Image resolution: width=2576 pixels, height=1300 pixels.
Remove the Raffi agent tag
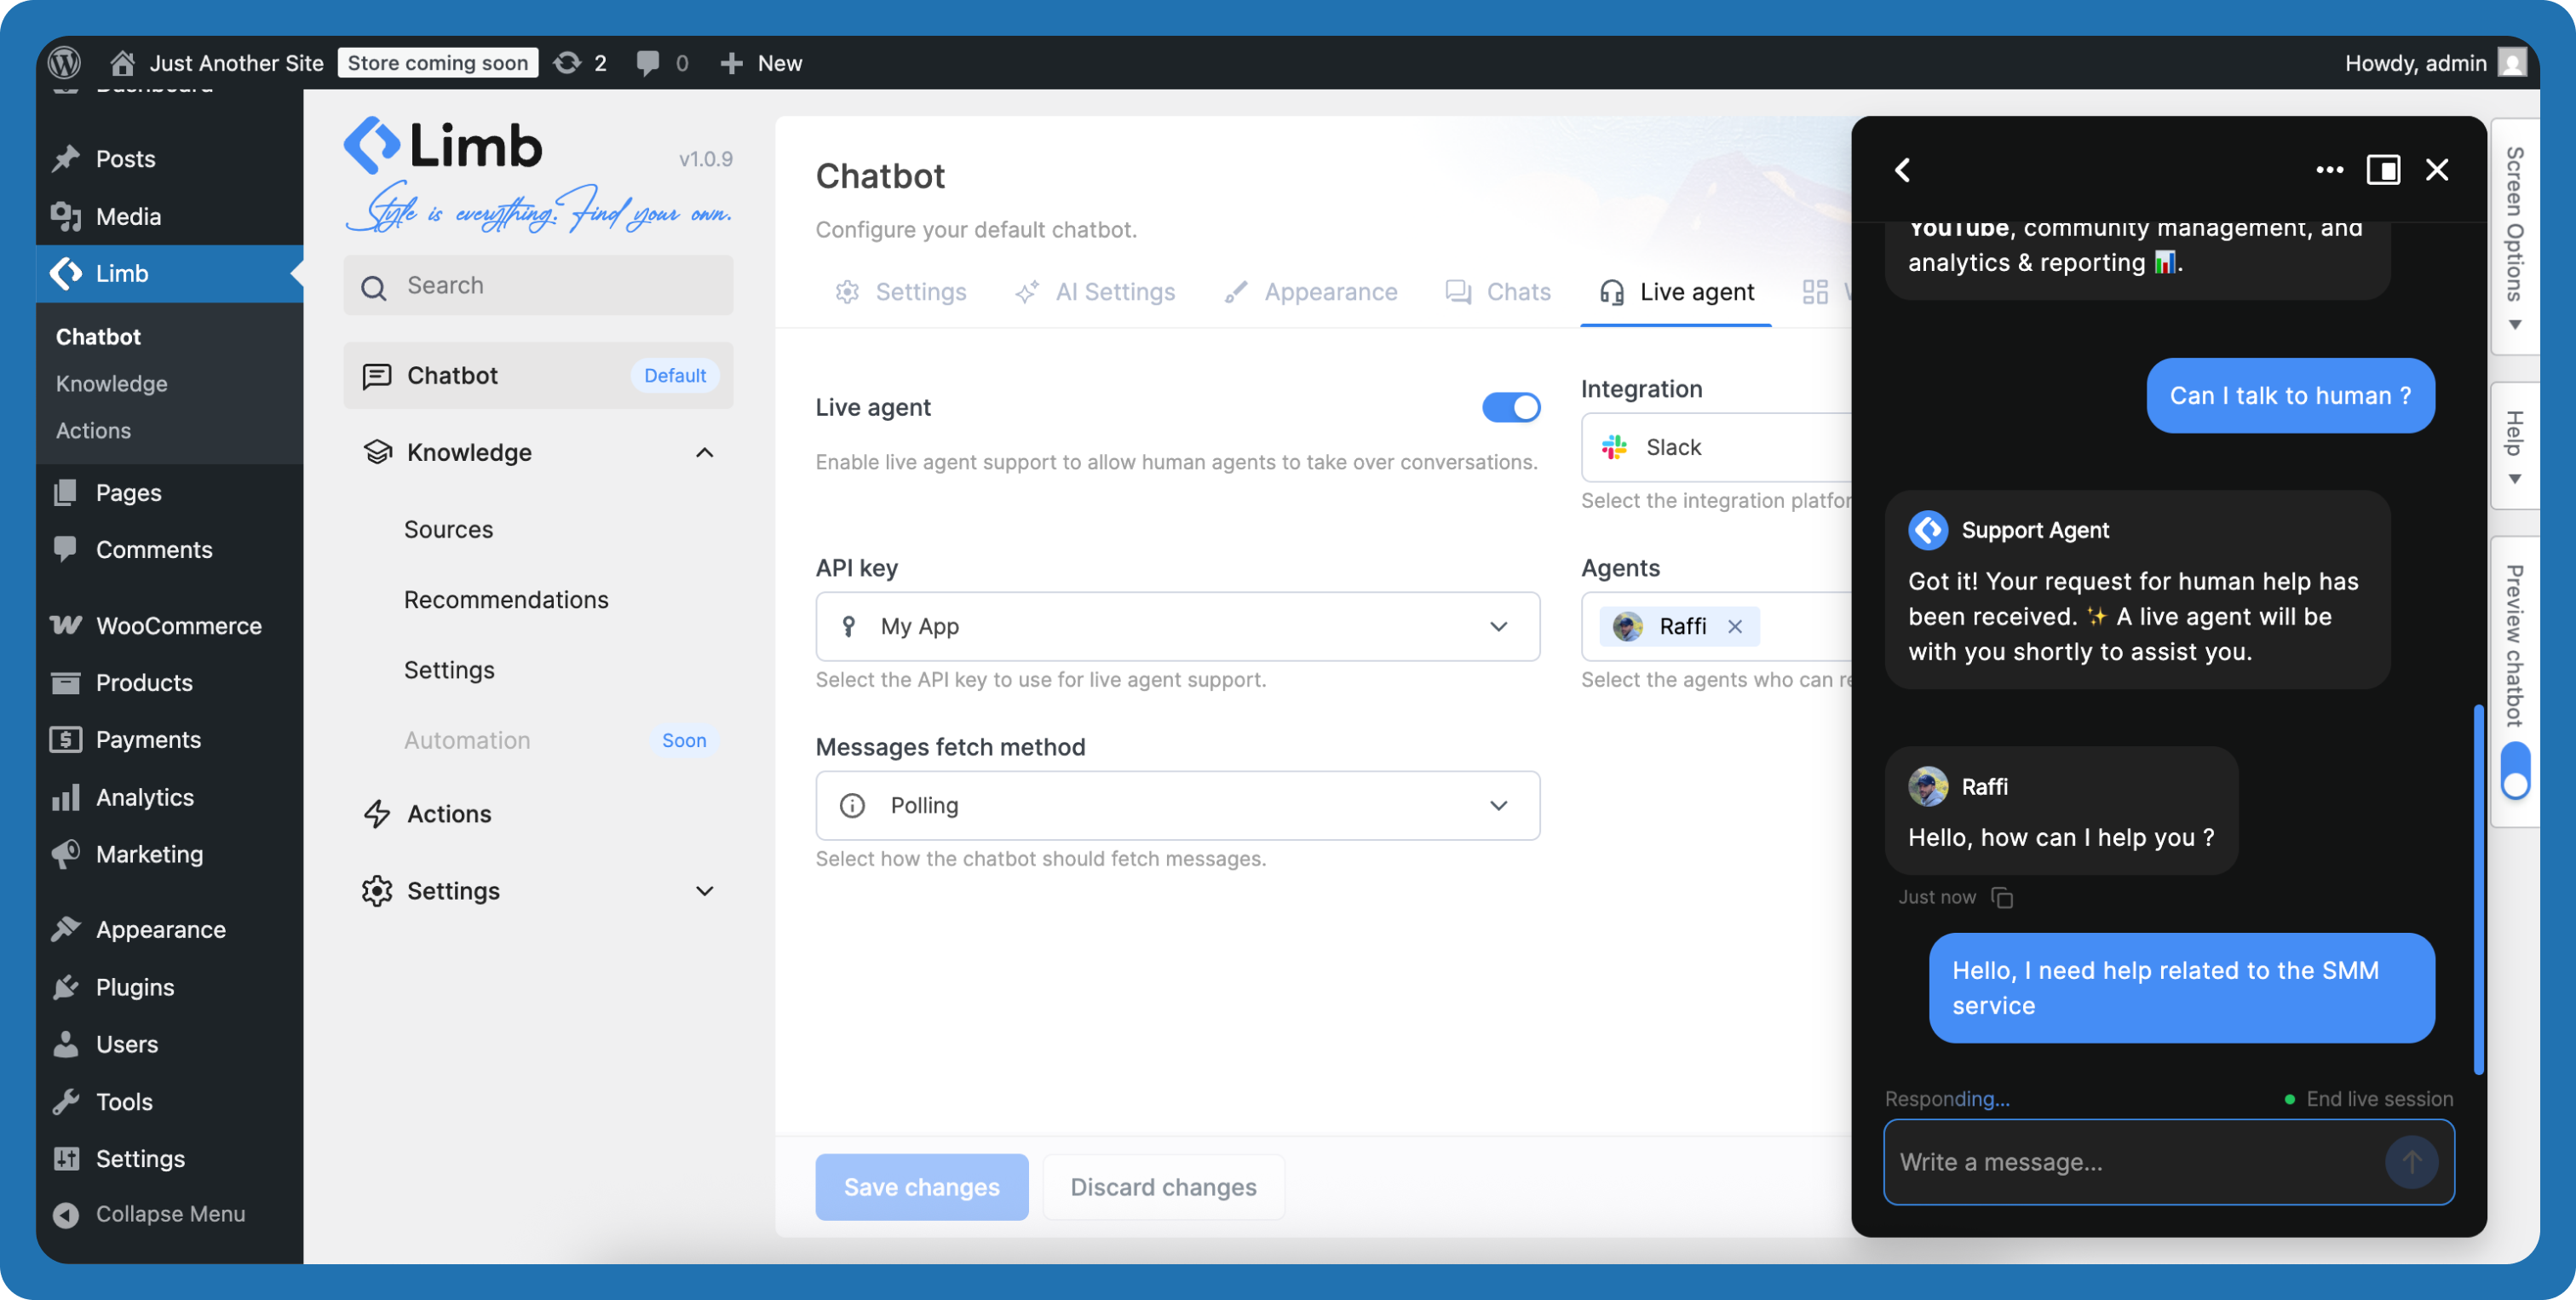point(1735,626)
